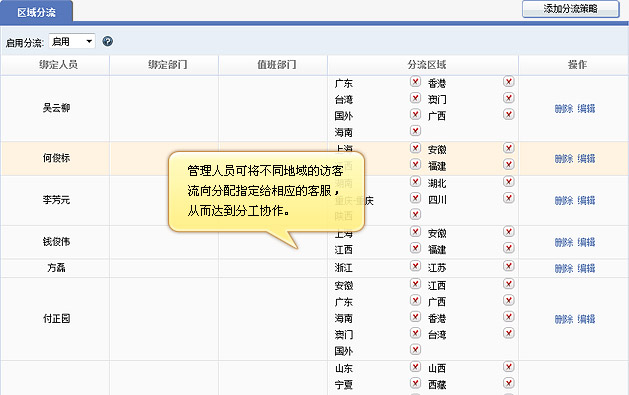
Task: Click 四川 region text in 李芳元's row
Action: pyautogui.click(x=437, y=200)
